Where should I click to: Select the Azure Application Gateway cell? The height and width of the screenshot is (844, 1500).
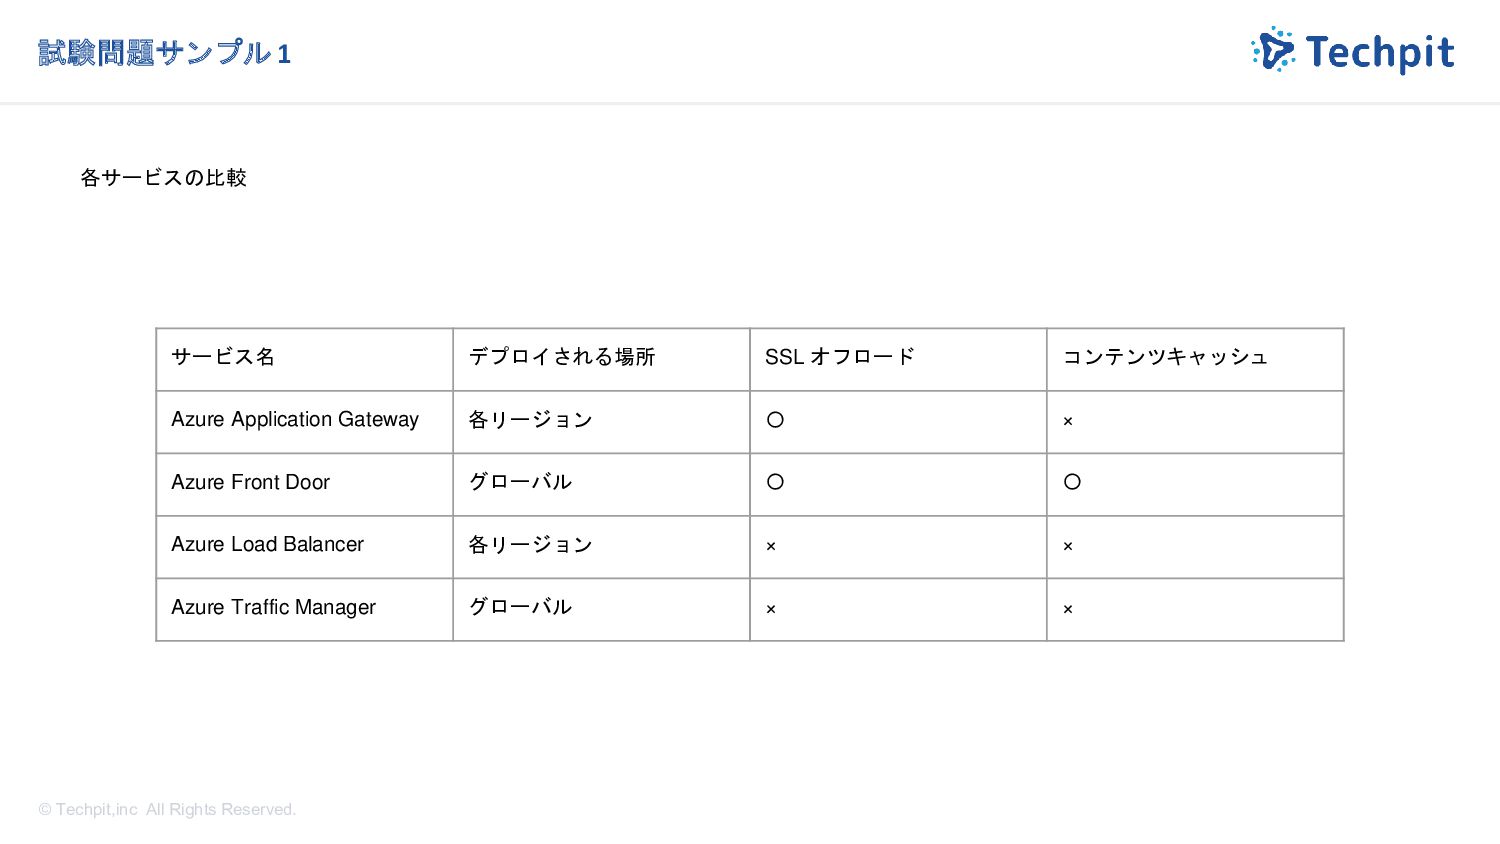(305, 422)
